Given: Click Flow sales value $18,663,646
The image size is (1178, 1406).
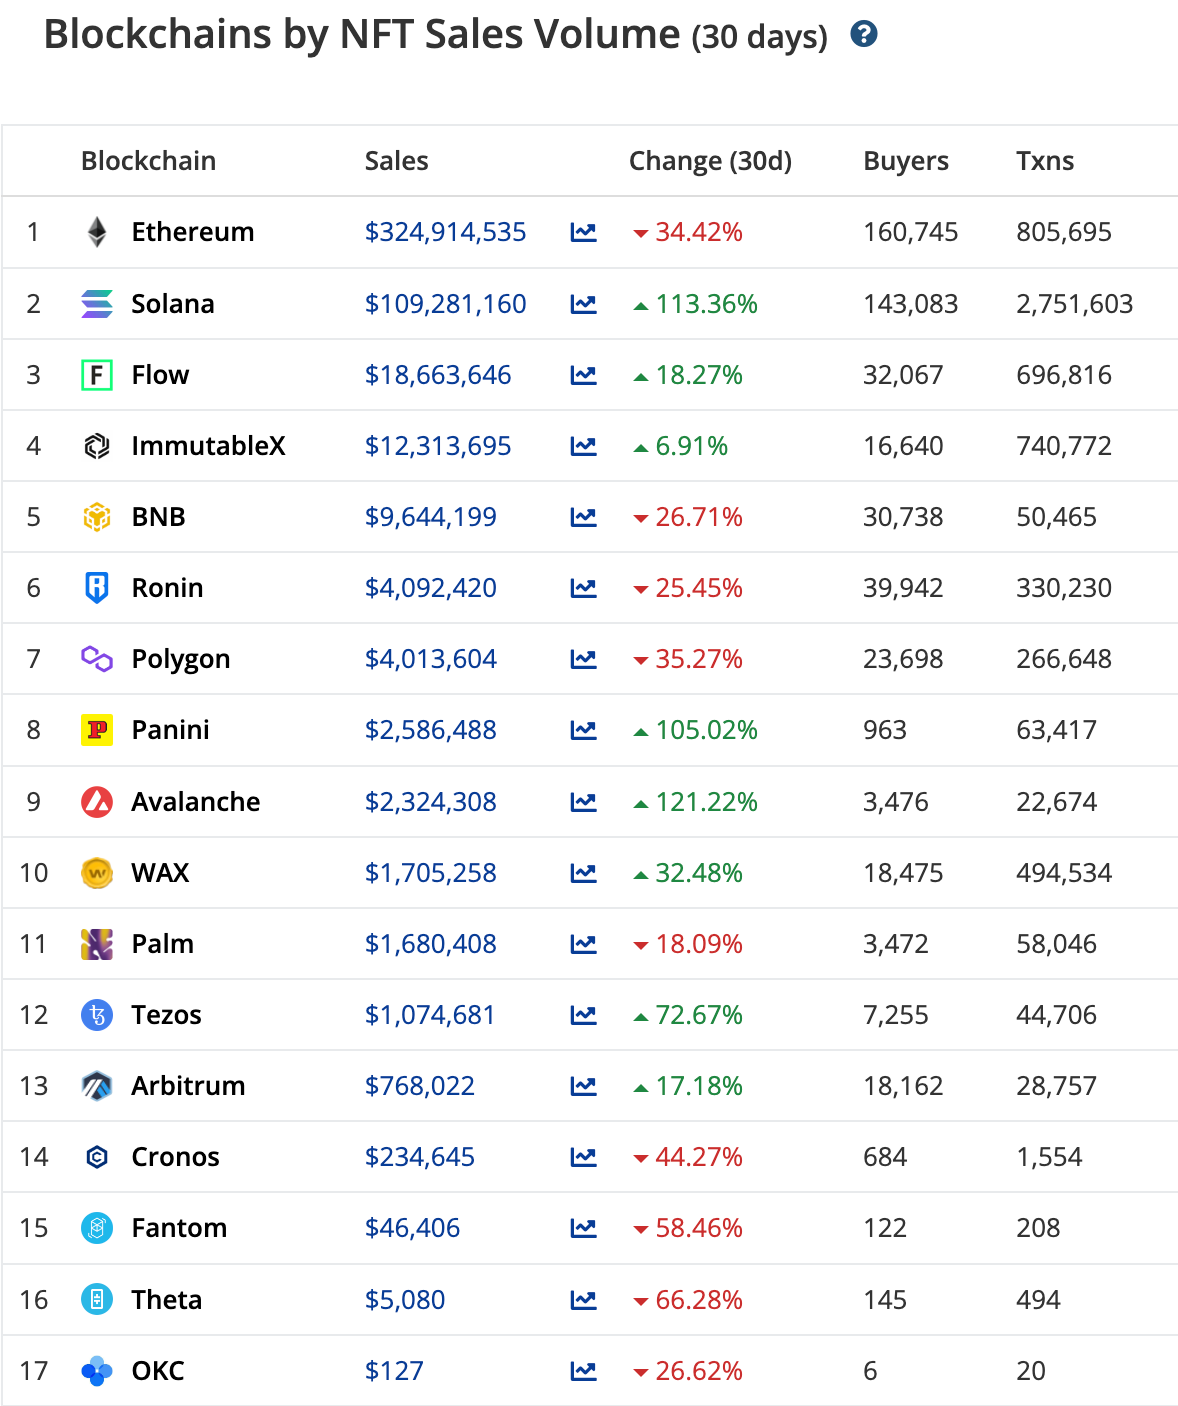Looking at the screenshot, I should 438,375.
